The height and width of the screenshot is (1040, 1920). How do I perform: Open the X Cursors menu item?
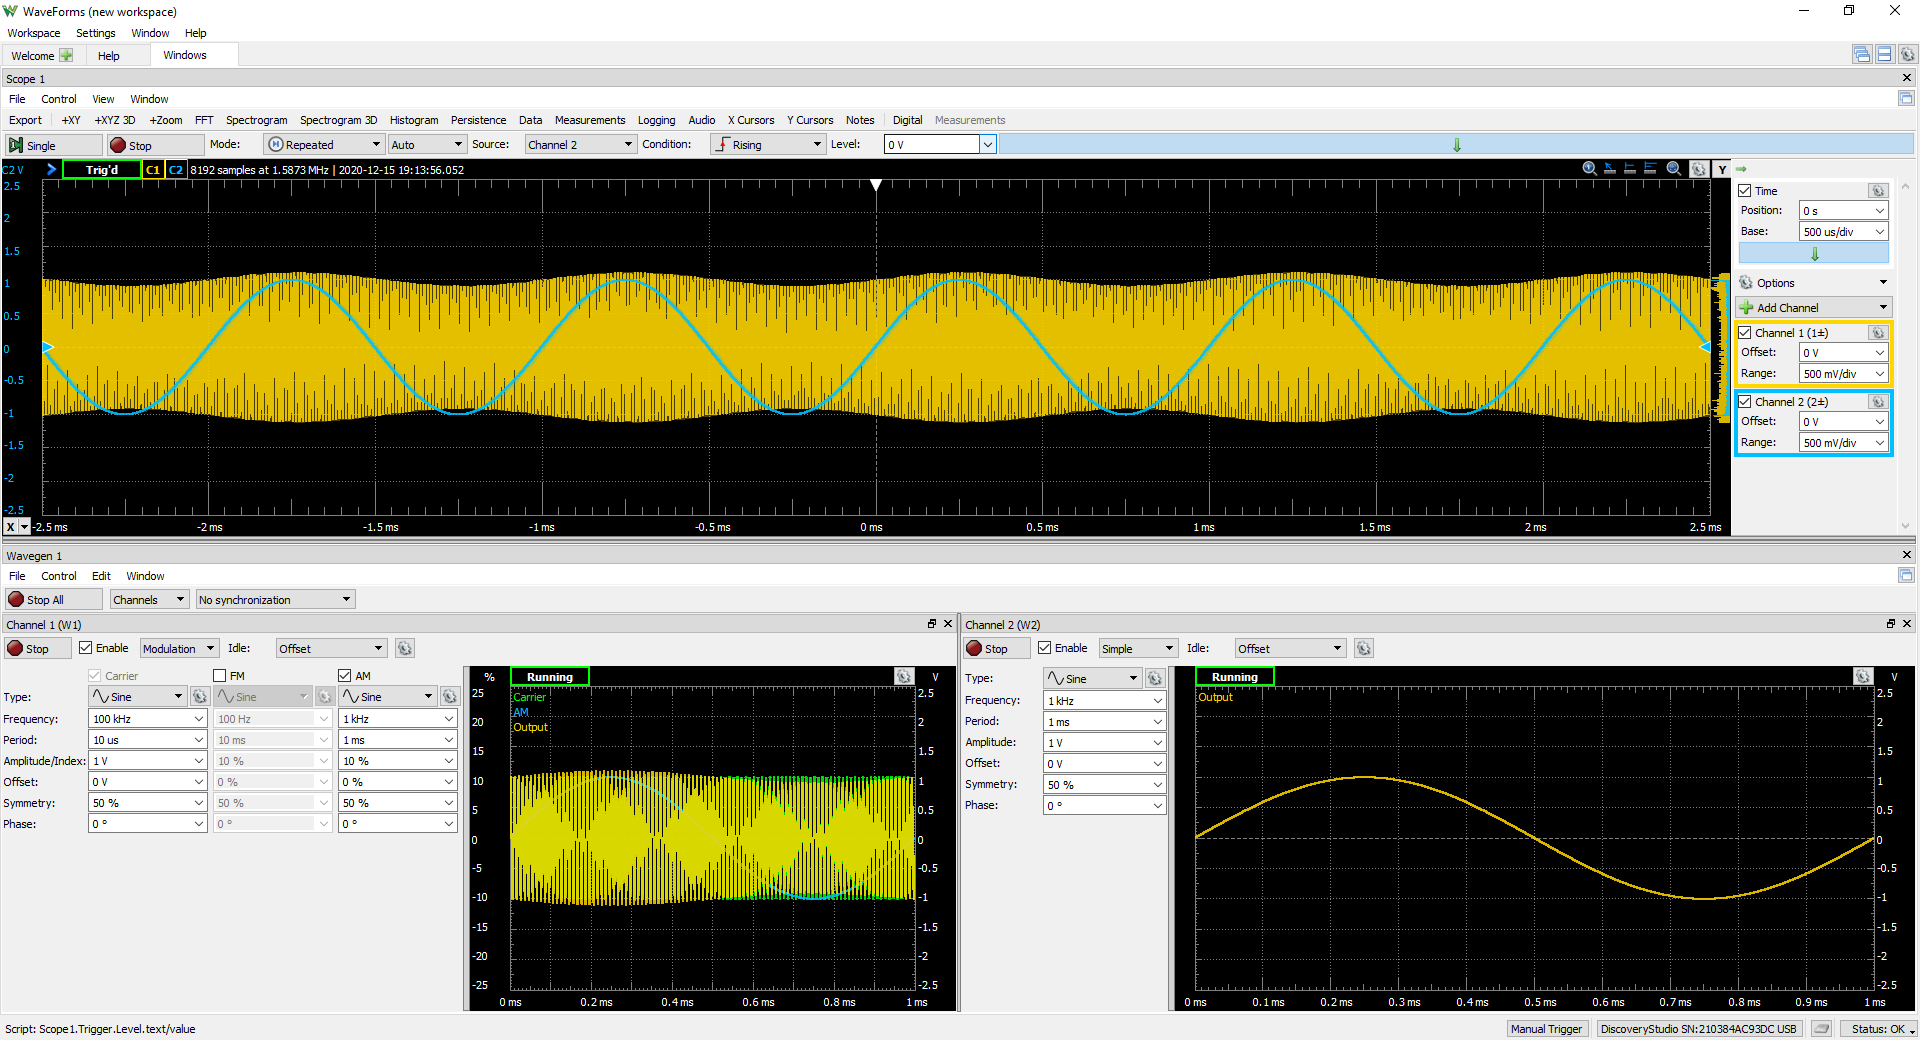point(751,120)
